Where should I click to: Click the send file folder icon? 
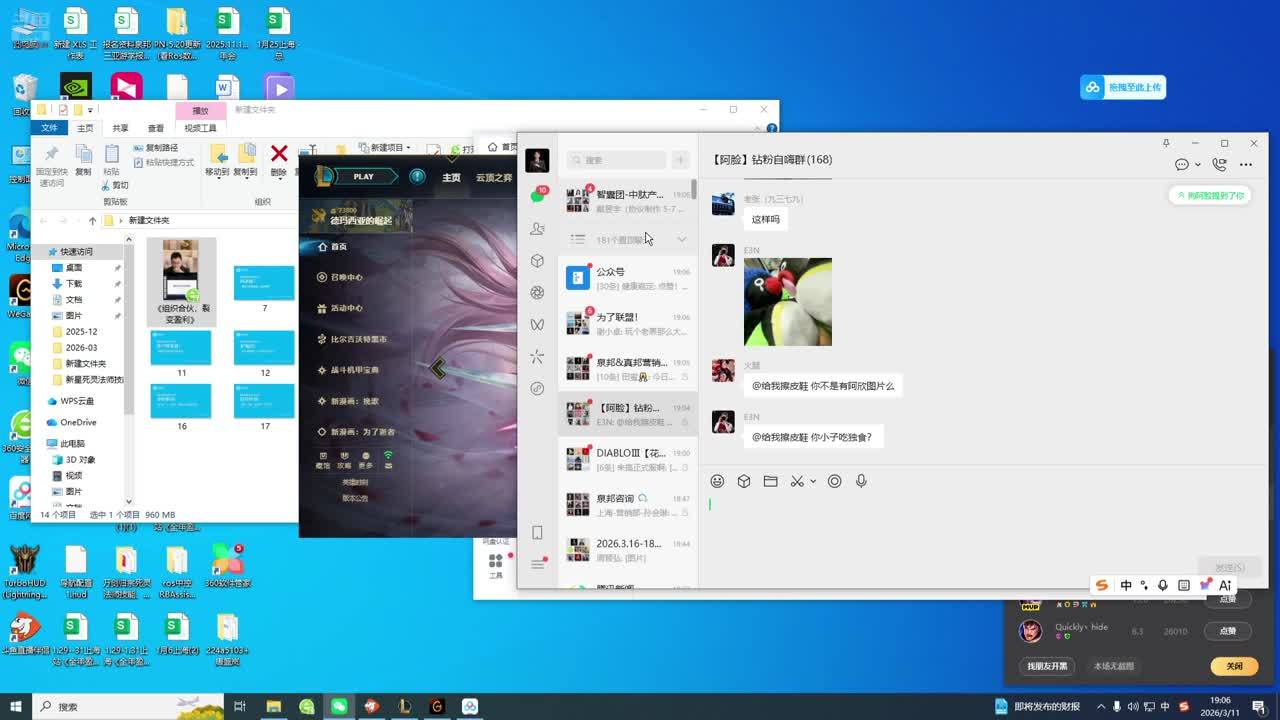coord(770,481)
